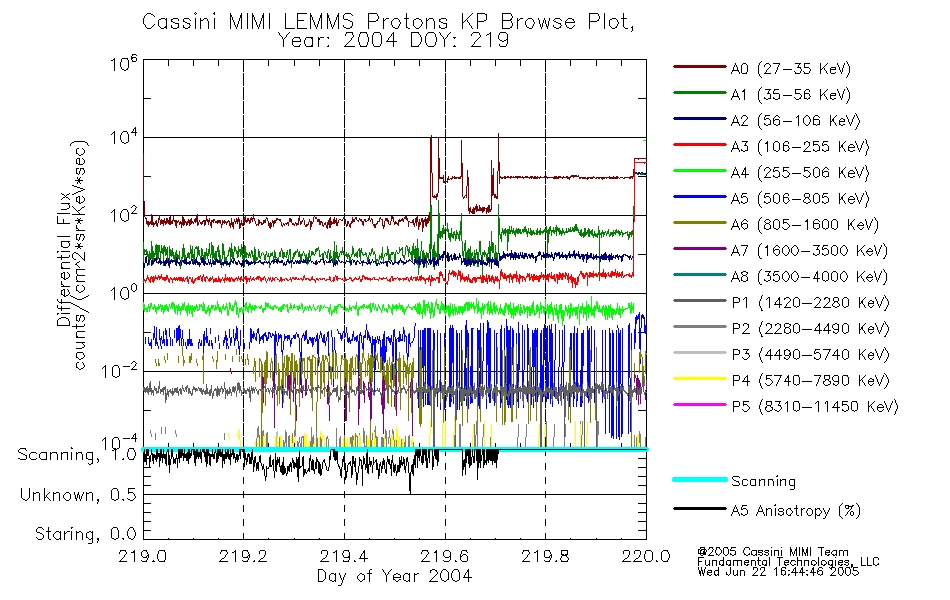Click the magenta P5 legend line
The width and height of the screenshot is (950, 600).
[x=700, y=404]
